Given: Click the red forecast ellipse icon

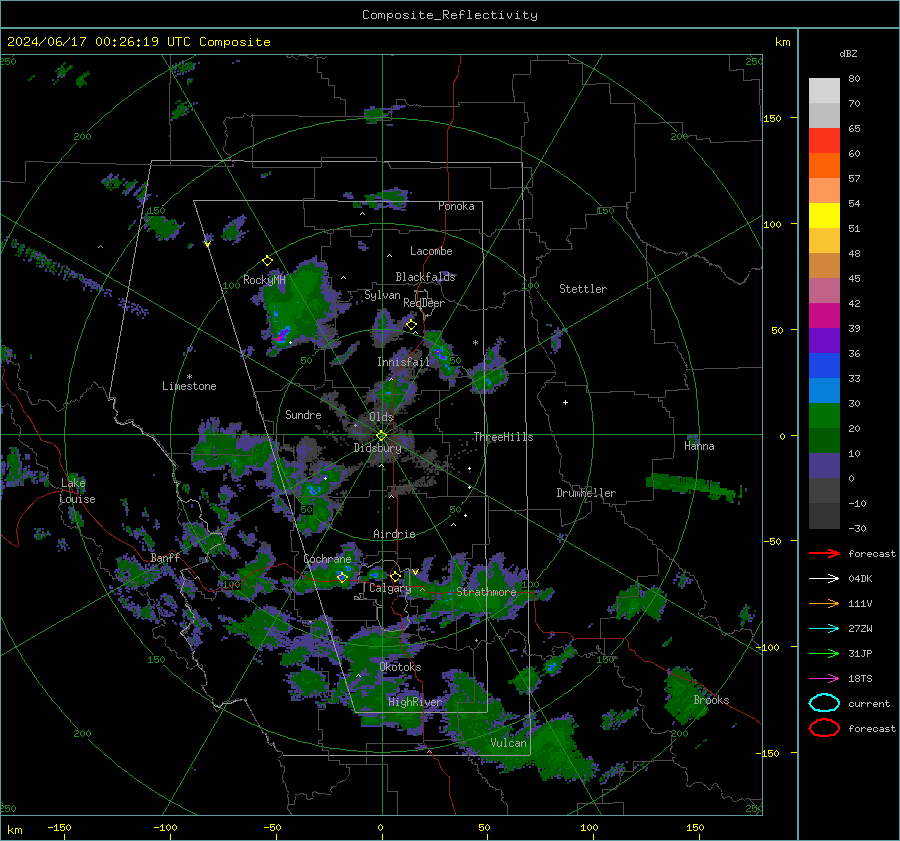Looking at the screenshot, I should tap(824, 728).
